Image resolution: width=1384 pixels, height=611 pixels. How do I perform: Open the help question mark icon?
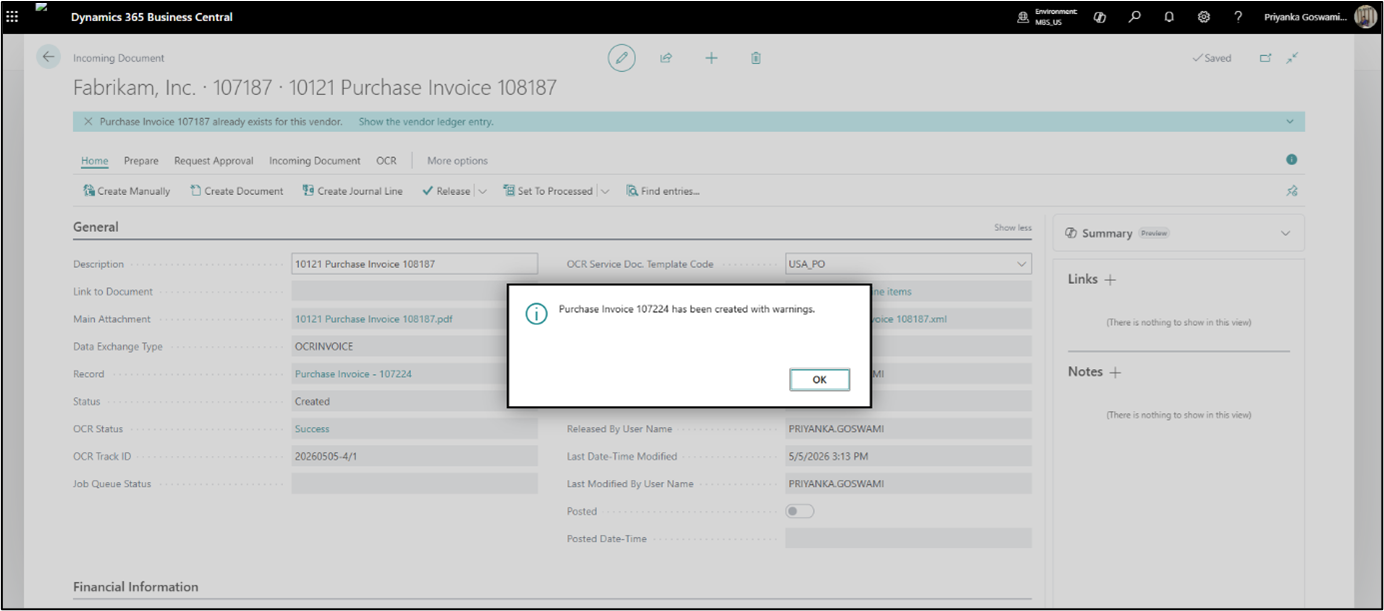tap(1238, 17)
